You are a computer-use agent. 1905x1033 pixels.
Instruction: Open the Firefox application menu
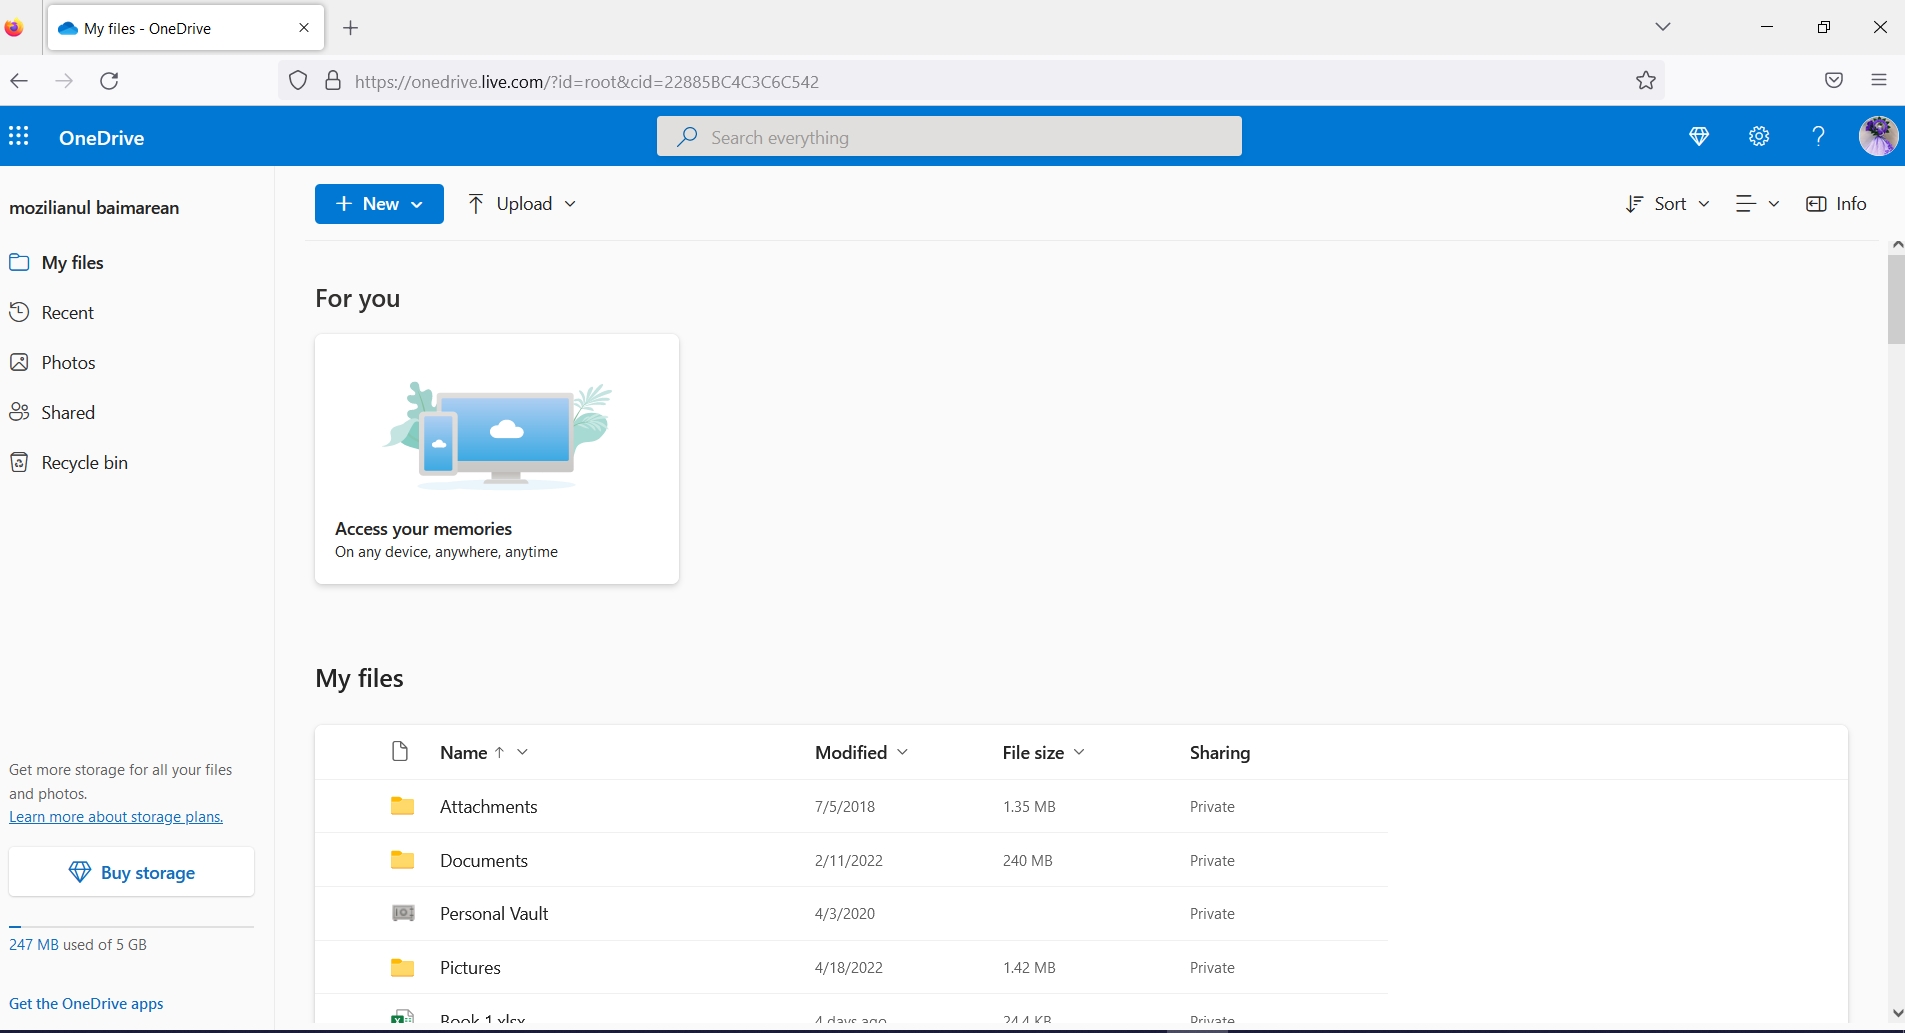pos(1879,81)
